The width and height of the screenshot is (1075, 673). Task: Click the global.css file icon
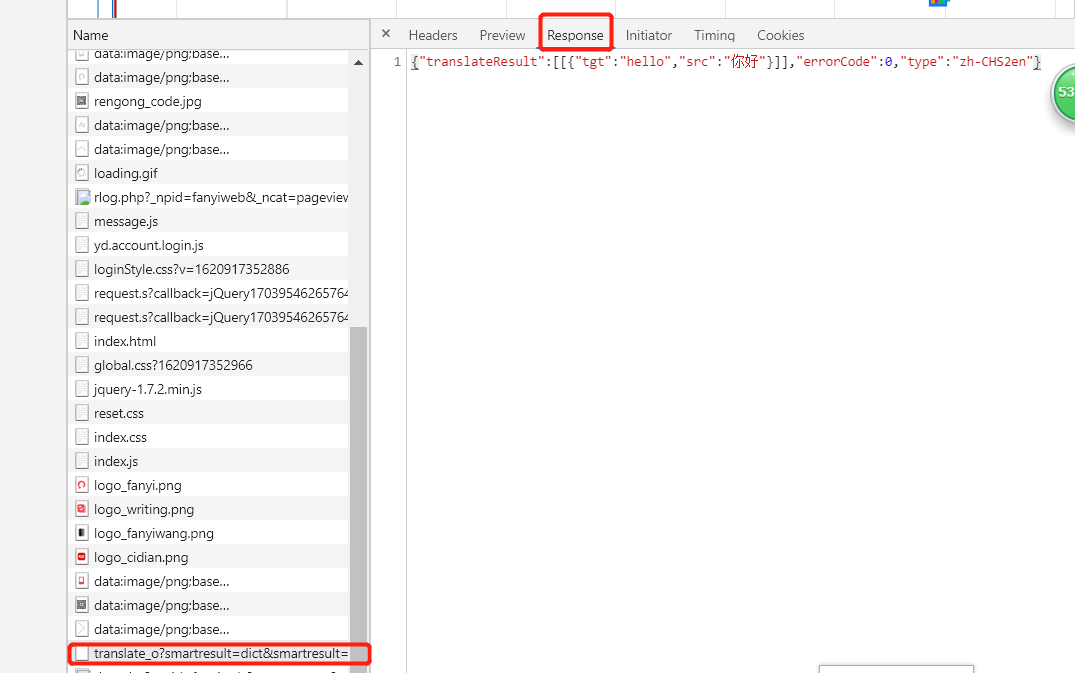(82, 365)
